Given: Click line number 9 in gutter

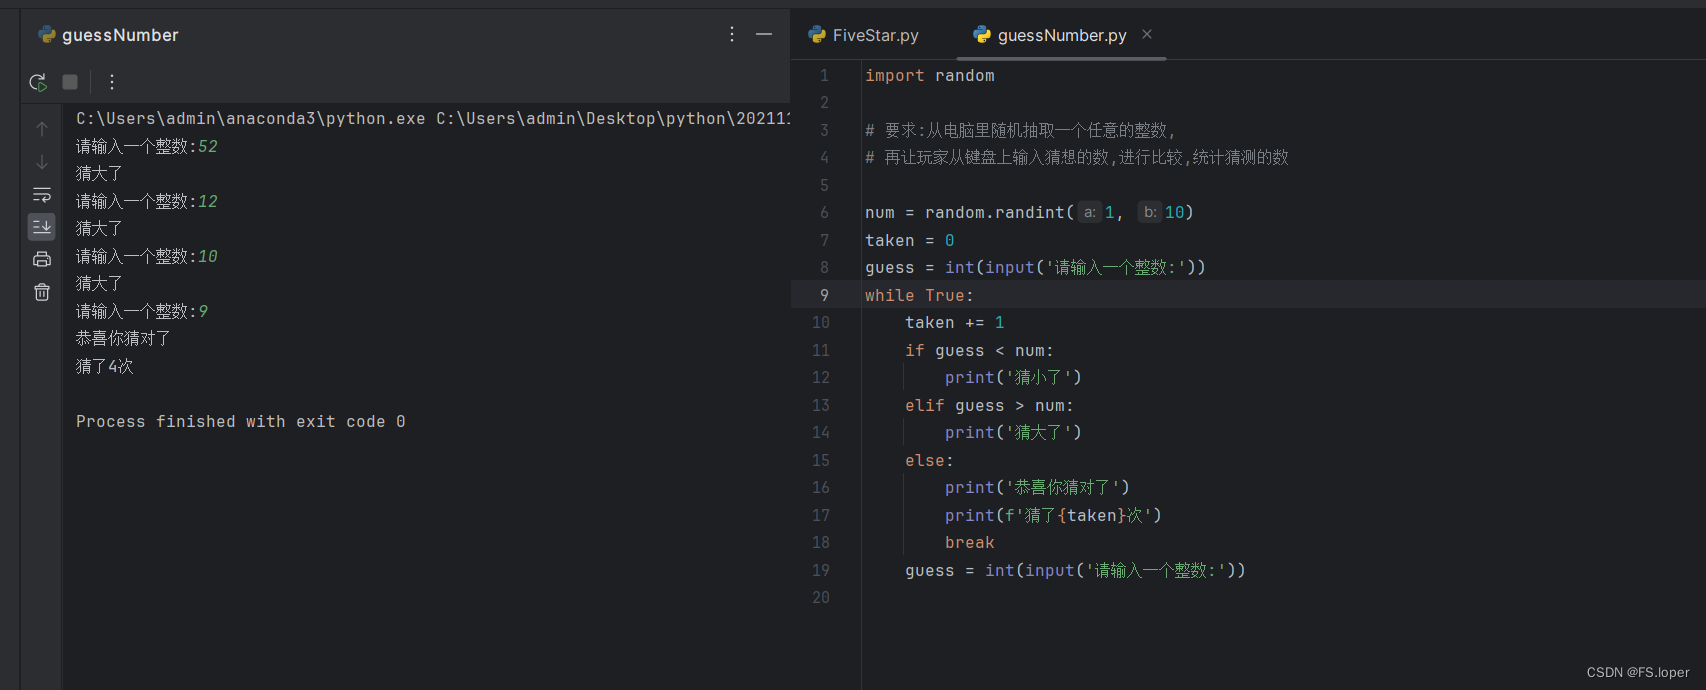Looking at the screenshot, I should tap(824, 295).
